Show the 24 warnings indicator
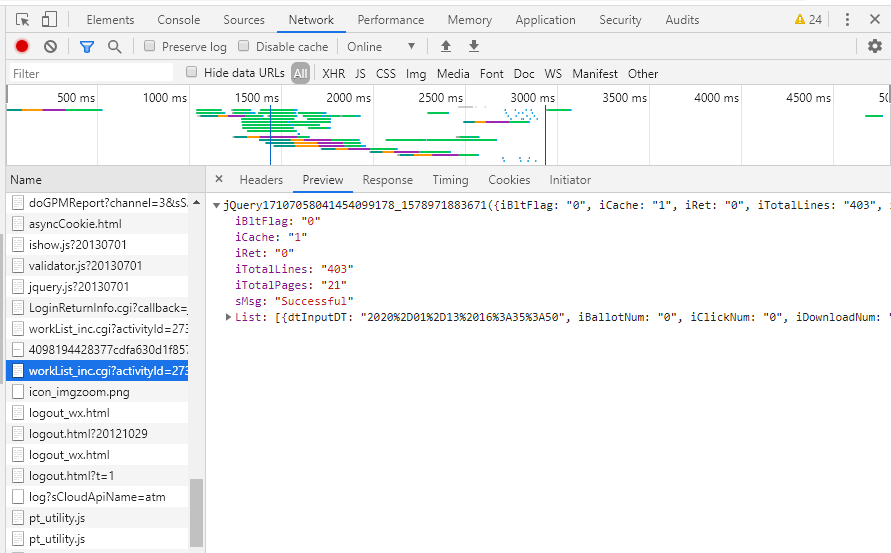The height and width of the screenshot is (553, 891). (x=808, y=20)
